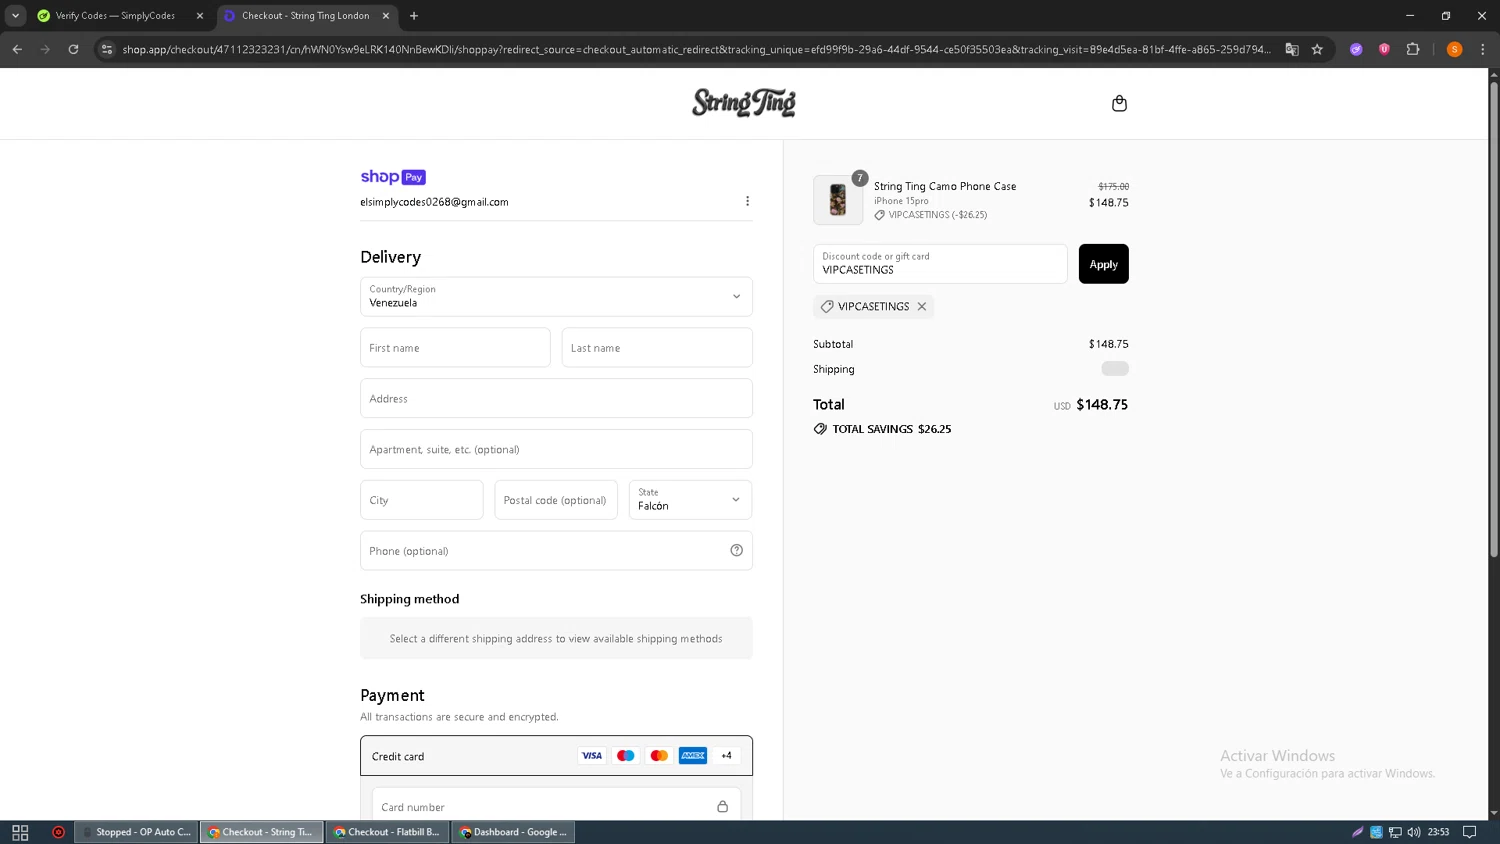Image resolution: width=1500 pixels, height=844 pixels.
Task: Click the Visa card icon
Action: pyautogui.click(x=592, y=756)
